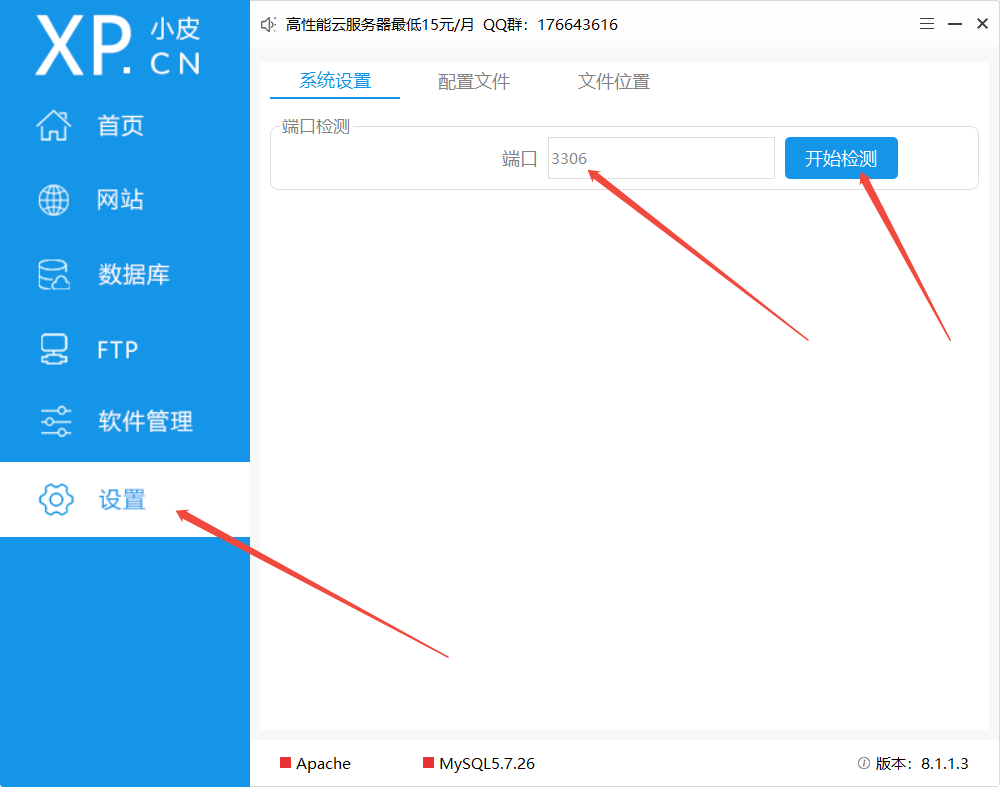Switch to the 系统设置 tab
The width and height of the screenshot is (1000, 787).
pos(335,82)
